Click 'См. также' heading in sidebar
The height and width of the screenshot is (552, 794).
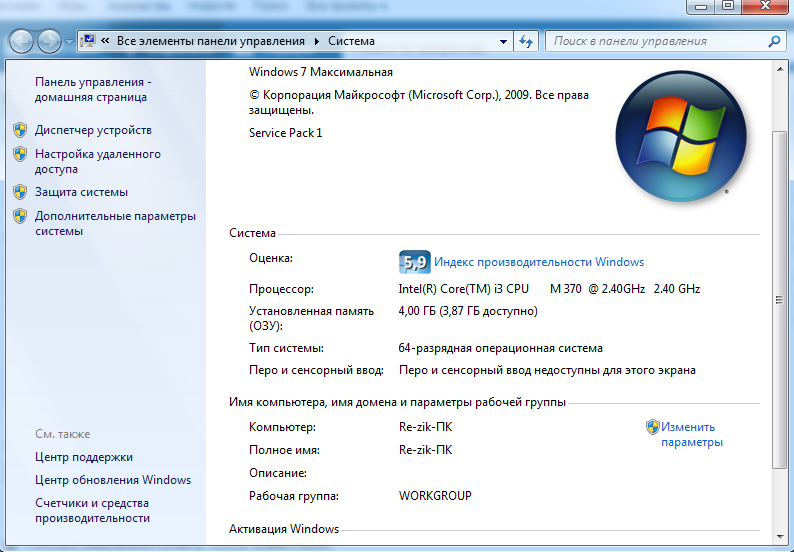[x=62, y=434]
